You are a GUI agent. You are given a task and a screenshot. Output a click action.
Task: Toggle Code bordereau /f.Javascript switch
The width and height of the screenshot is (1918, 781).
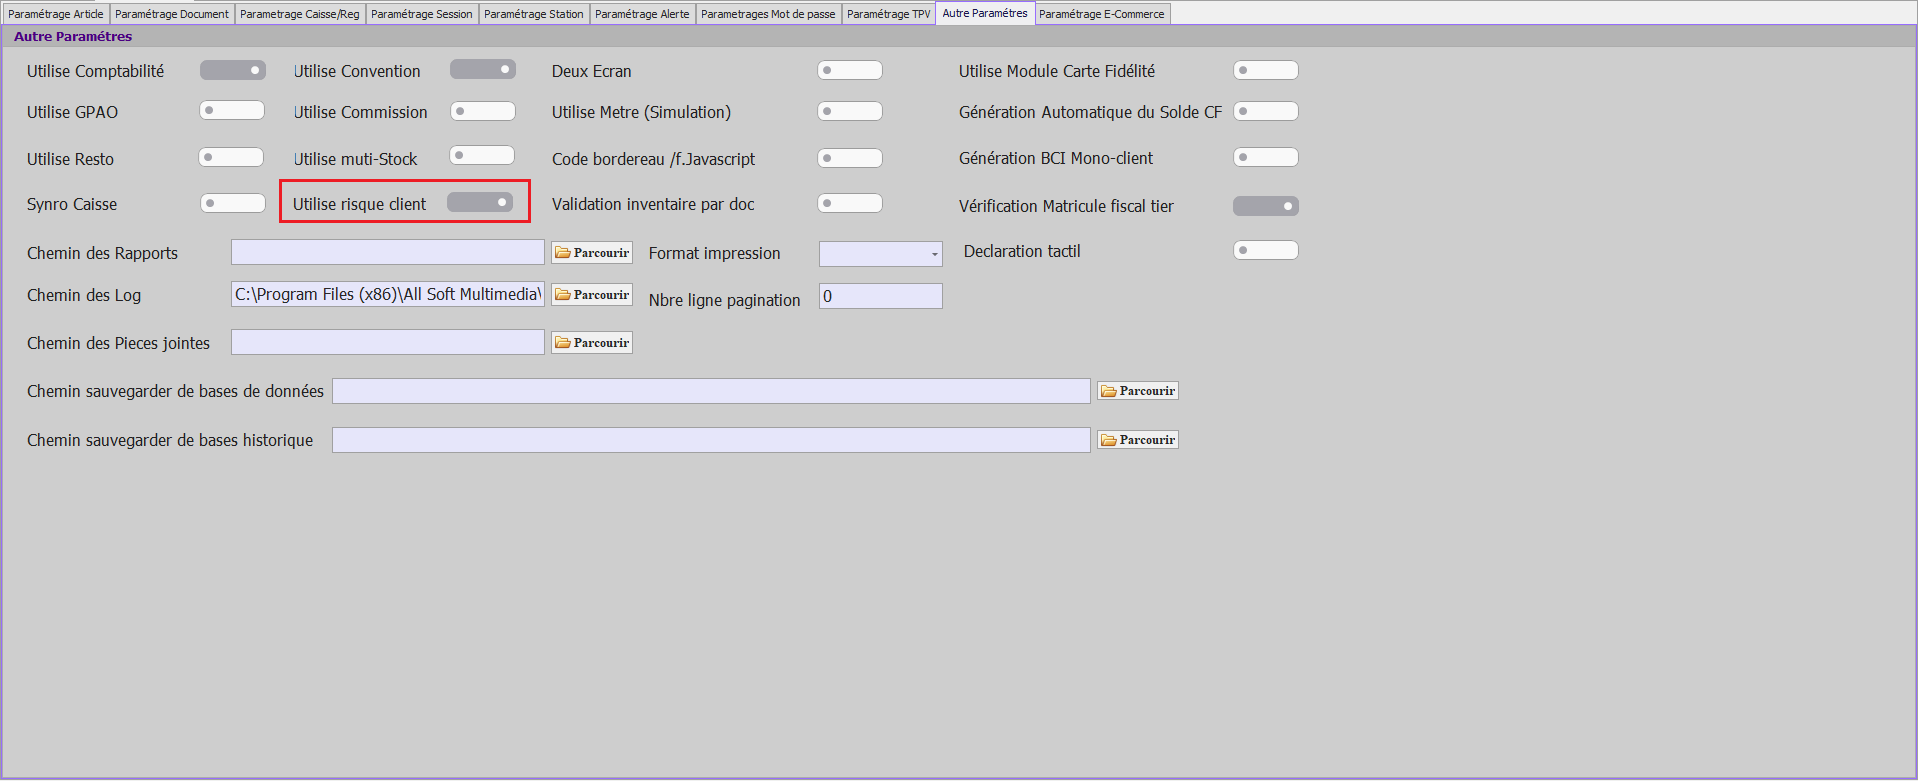[x=850, y=158]
